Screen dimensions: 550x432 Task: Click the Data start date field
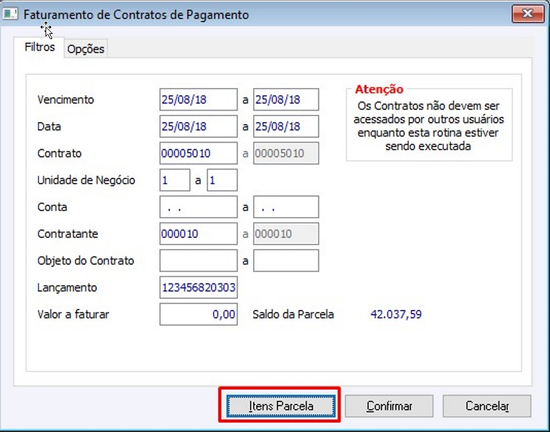(x=199, y=127)
